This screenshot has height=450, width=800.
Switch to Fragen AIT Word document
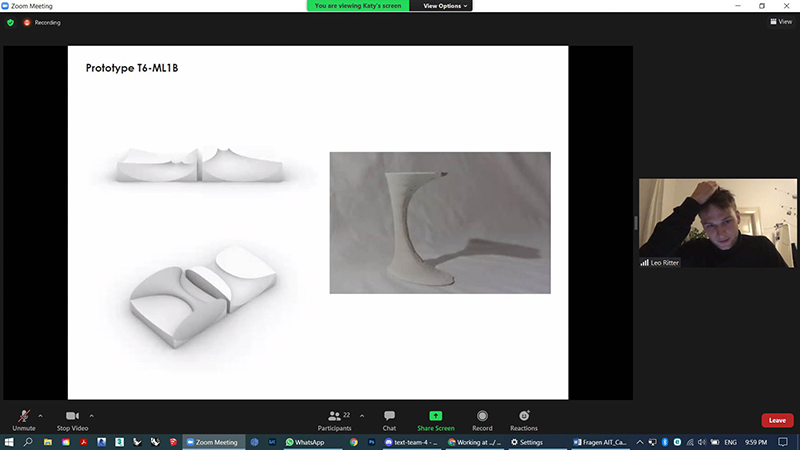(x=600, y=442)
